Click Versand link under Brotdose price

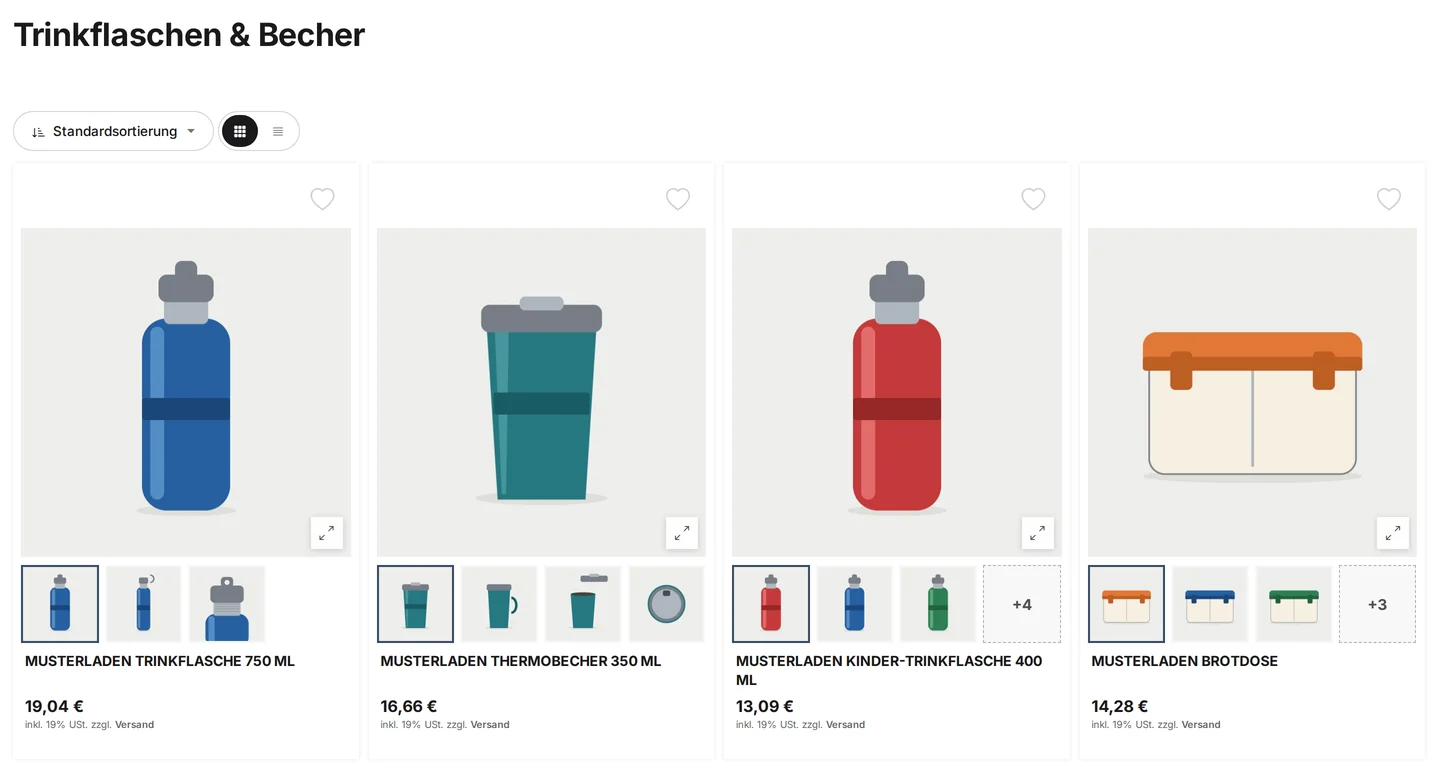coord(1201,725)
